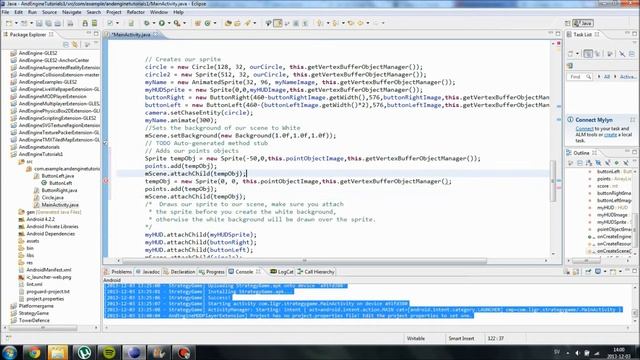Screen dimensions: 640x360
Task: Click the Console Pin icon
Action: (x=588, y=271)
